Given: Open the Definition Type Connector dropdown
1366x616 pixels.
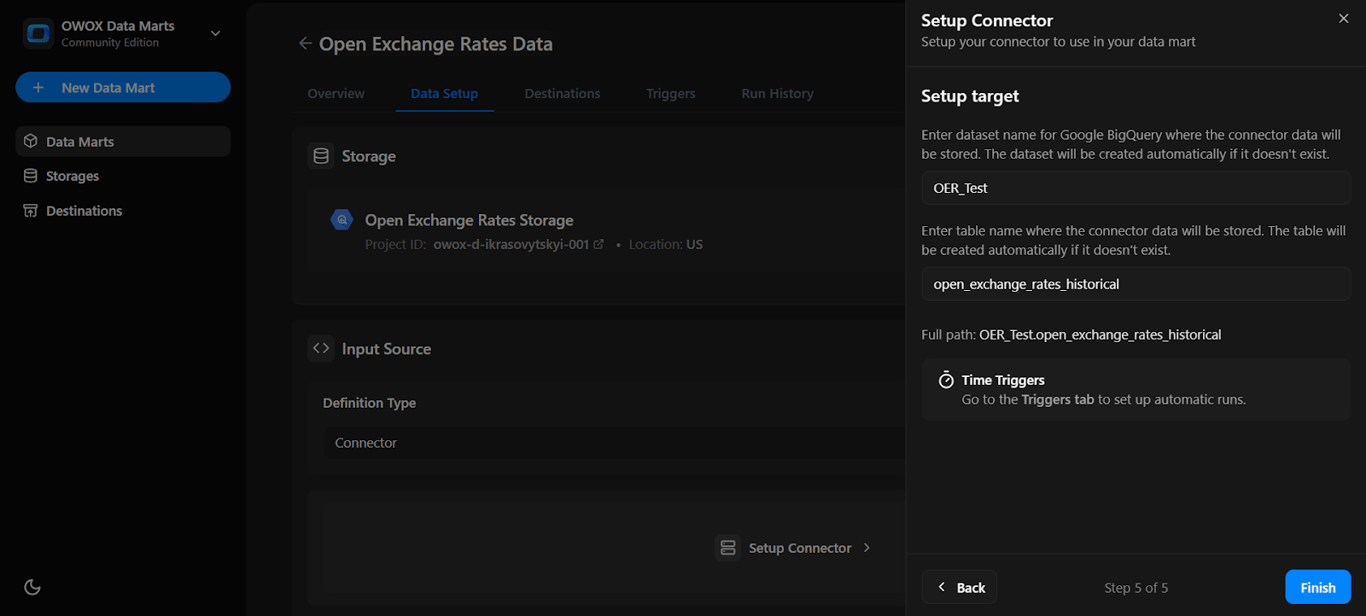Looking at the screenshot, I should point(613,443).
